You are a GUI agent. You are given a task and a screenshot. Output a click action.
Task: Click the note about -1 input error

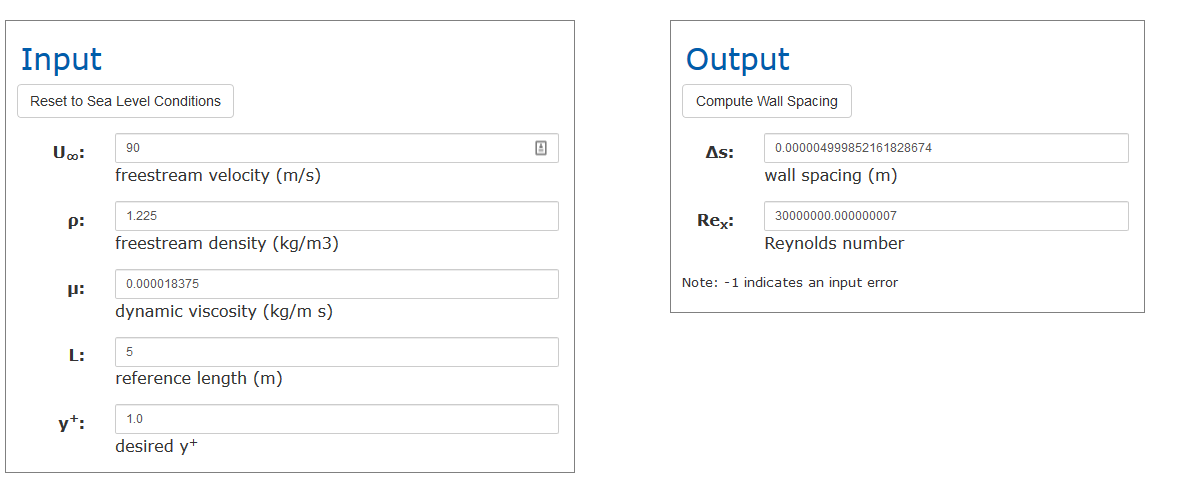[790, 283]
